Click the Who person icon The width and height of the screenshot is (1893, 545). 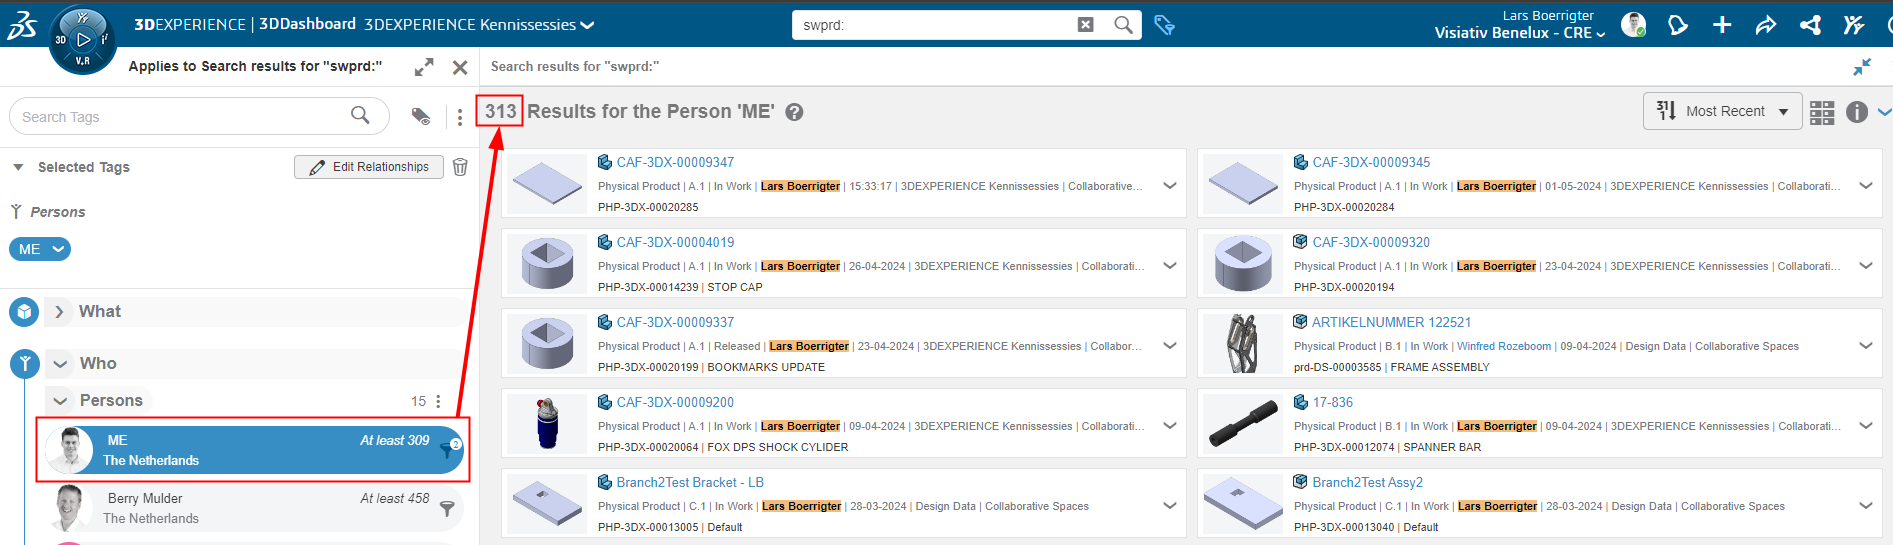click(24, 364)
